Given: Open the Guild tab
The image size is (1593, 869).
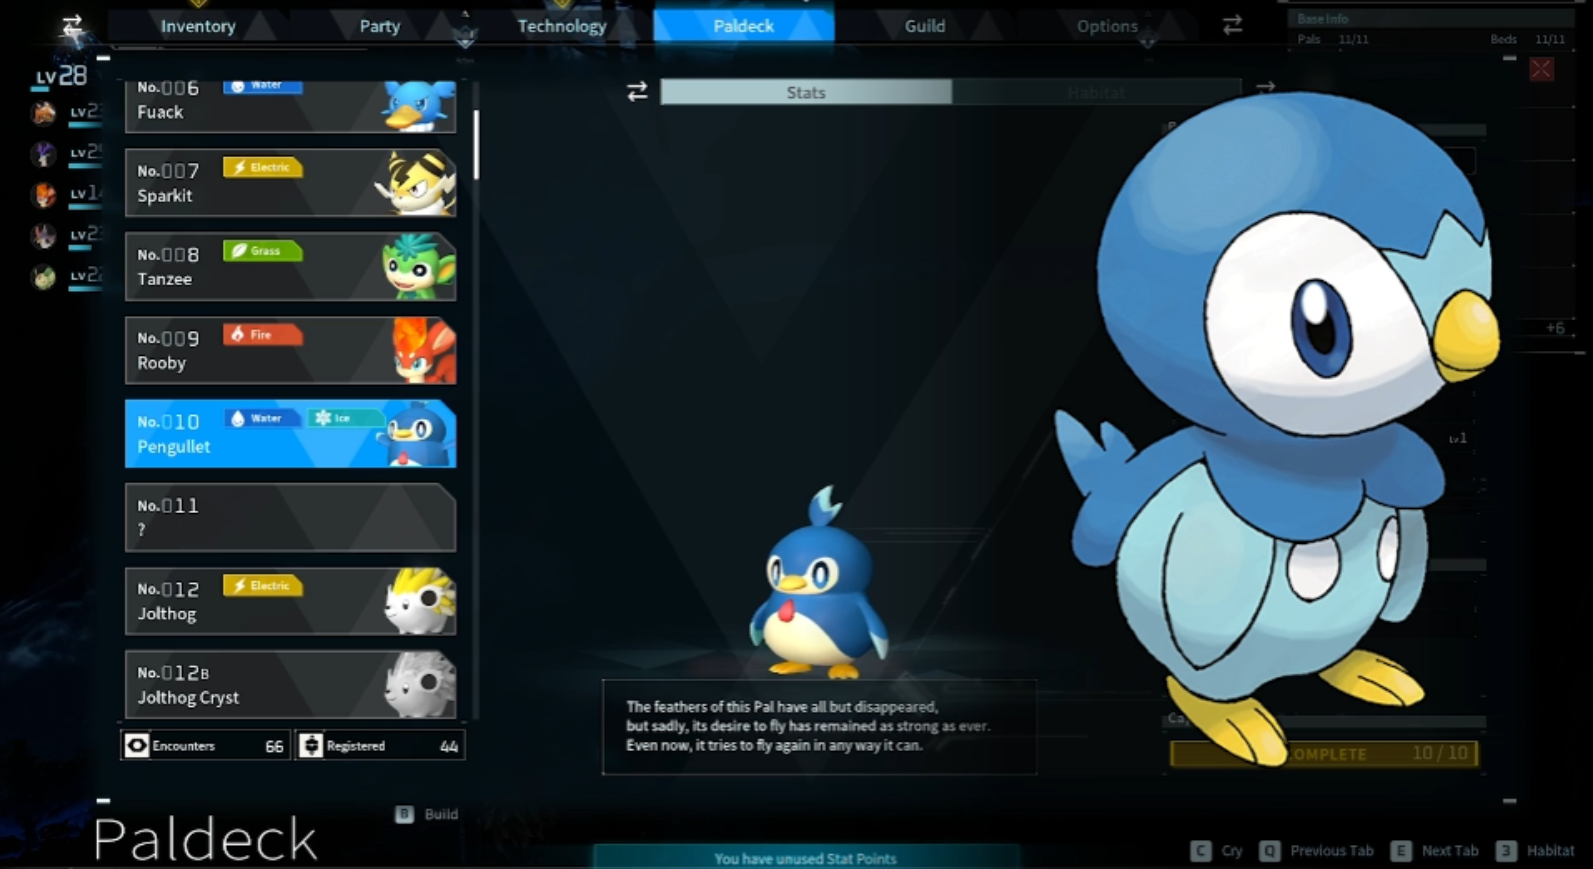Looking at the screenshot, I should pyautogui.click(x=925, y=26).
